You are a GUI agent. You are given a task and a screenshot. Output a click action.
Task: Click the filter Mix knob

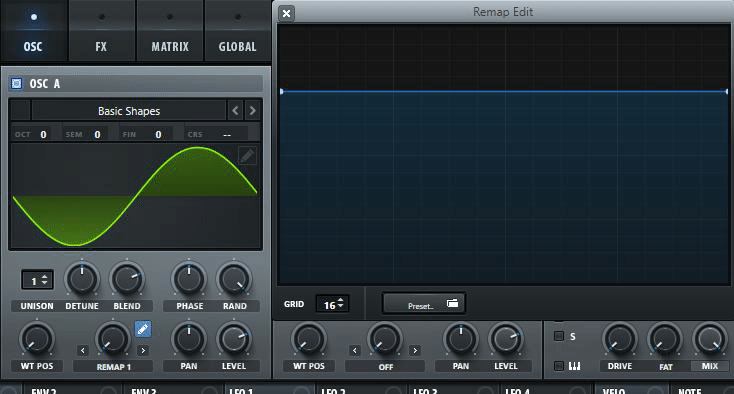coord(710,339)
